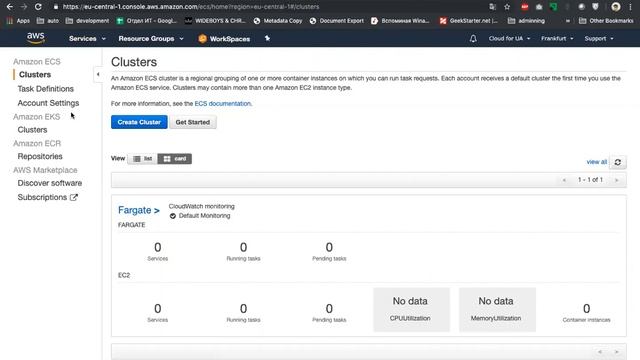
Task: Switch to card view
Action: [x=175, y=158]
